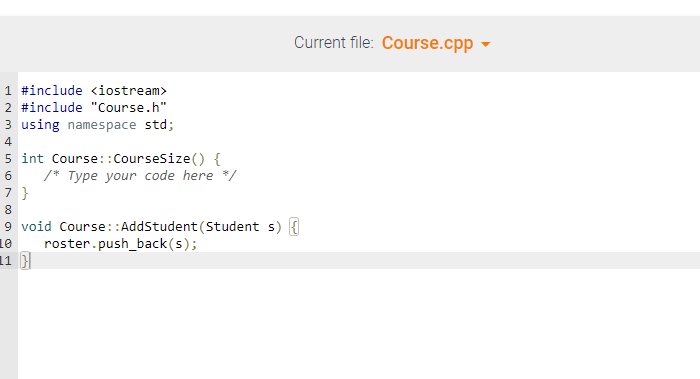The height and width of the screenshot is (379, 700).
Task: Click on the '#include "Course.h"' line
Action: point(94,108)
